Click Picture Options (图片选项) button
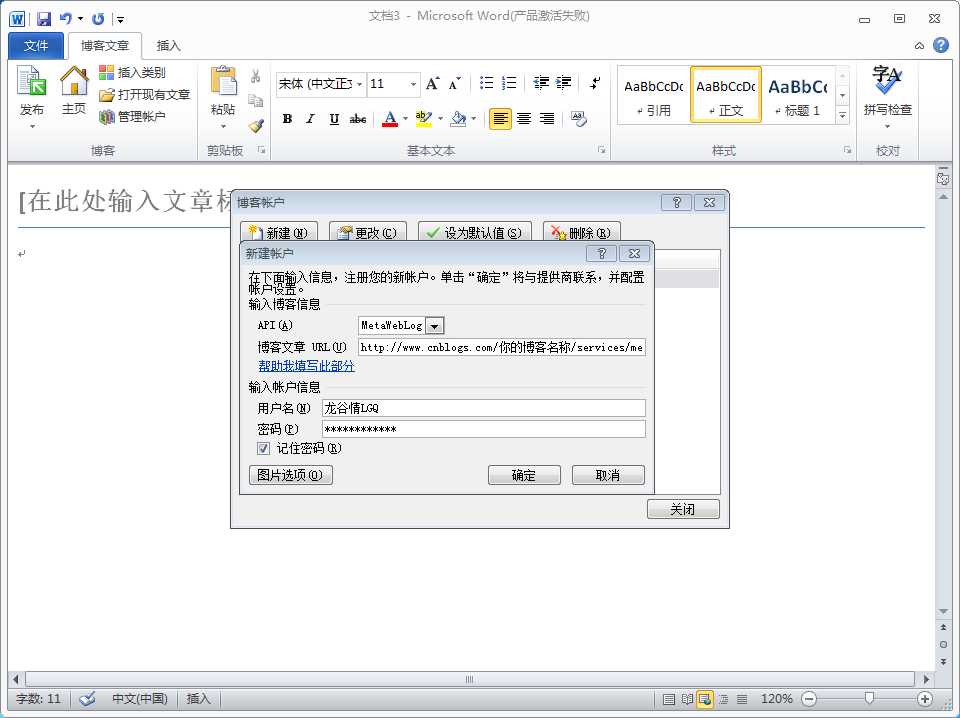 (x=291, y=475)
